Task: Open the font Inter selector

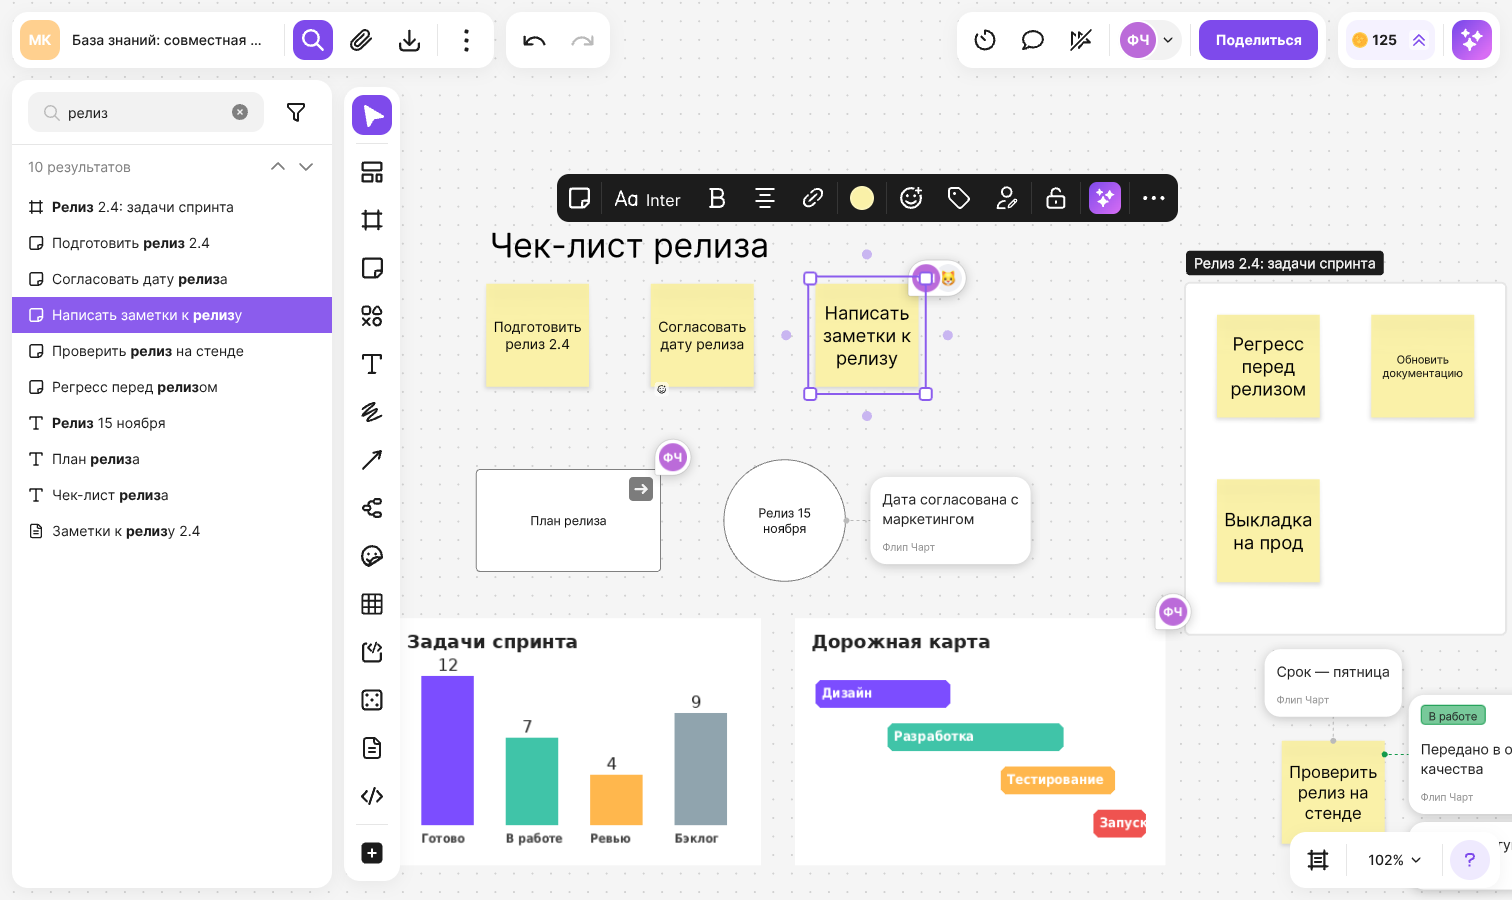Action: click(x=648, y=199)
